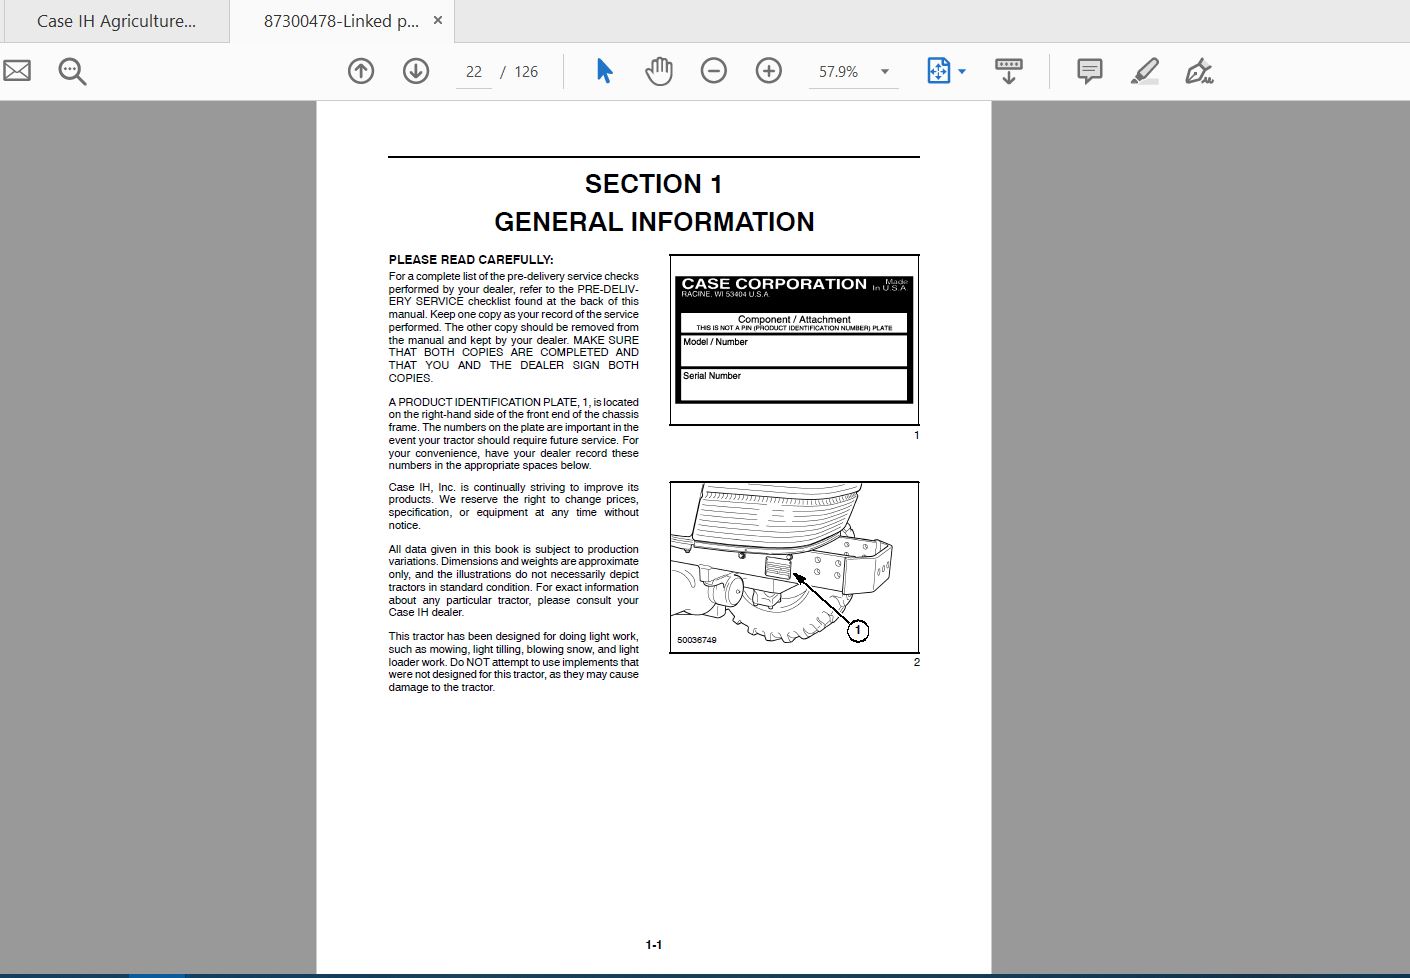The height and width of the screenshot is (978, 1410).
Task: Activate the selection arrow tool
Action: [604, 71]
